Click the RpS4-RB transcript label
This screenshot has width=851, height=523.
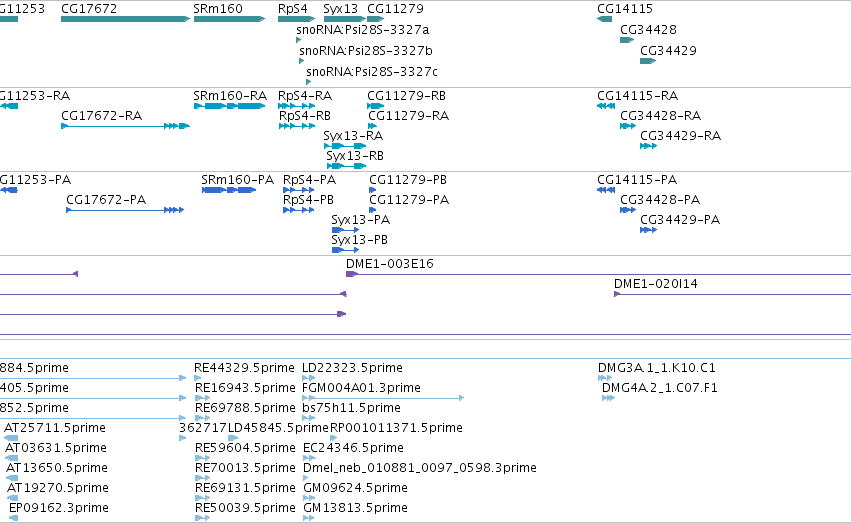(x=304, y=116)
